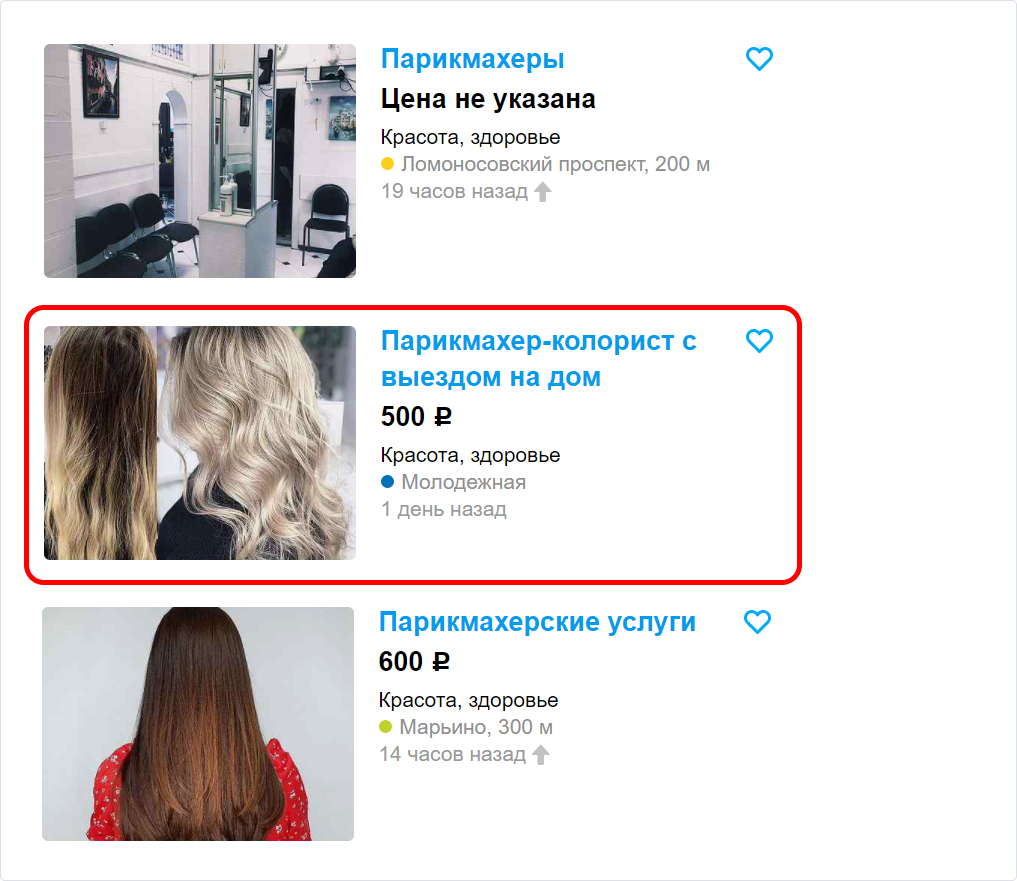Screen dimensions: 1017x881
Task: Click the green metro dot near Марьино
Action: 385,727
